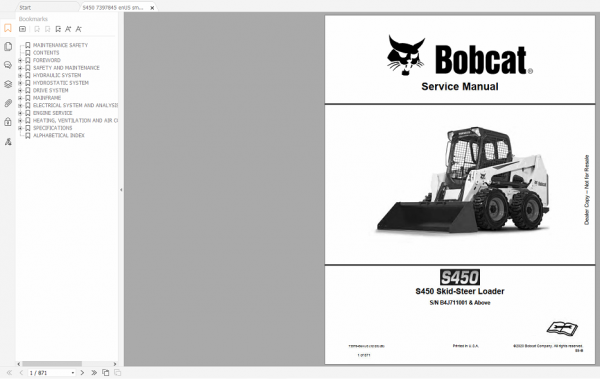Click the bookmark icon beside CONTENTS
Screen dimensions: 600x379
[28, 53]
